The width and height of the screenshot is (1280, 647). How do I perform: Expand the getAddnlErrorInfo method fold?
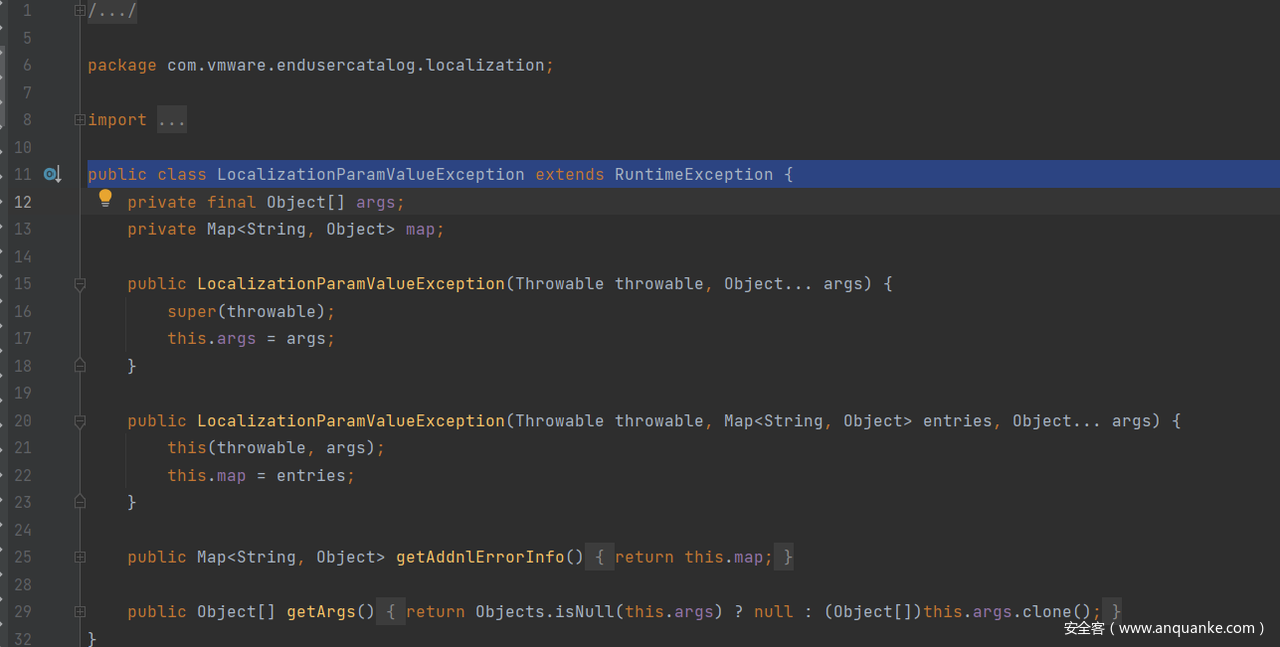click(80, 557)
